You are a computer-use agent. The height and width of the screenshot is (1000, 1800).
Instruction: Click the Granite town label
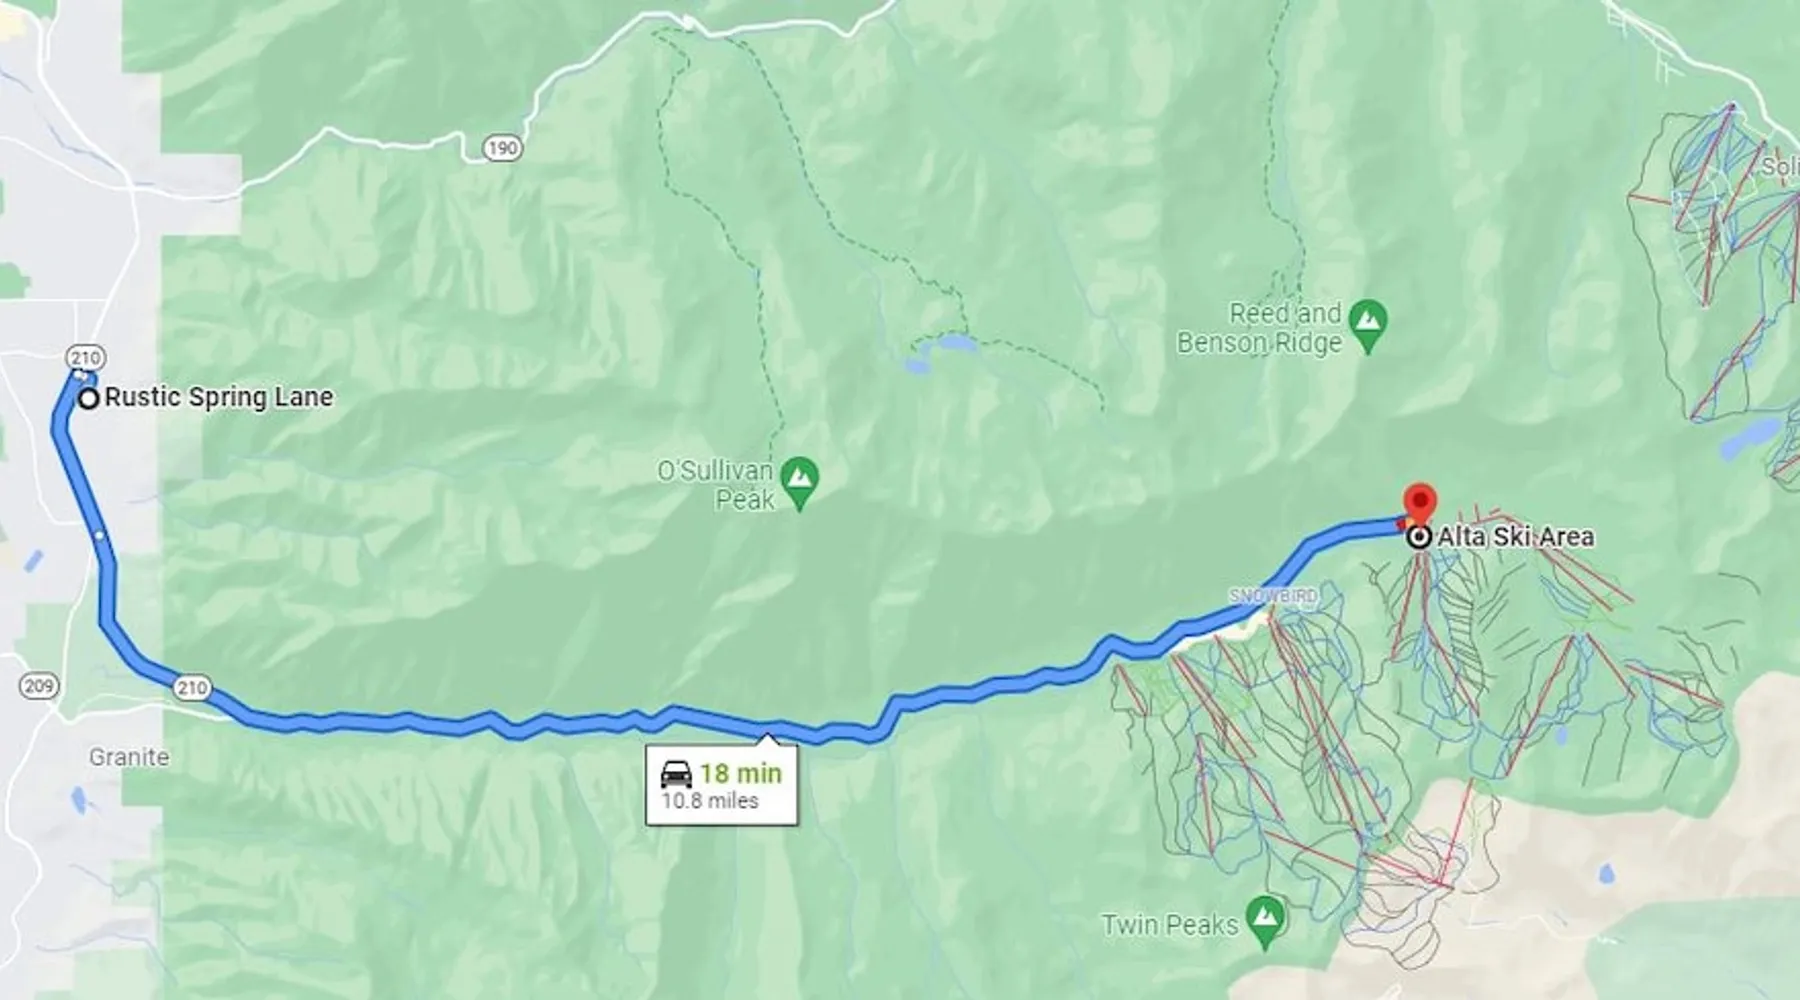pyautogui.click(x=129, y=757)
